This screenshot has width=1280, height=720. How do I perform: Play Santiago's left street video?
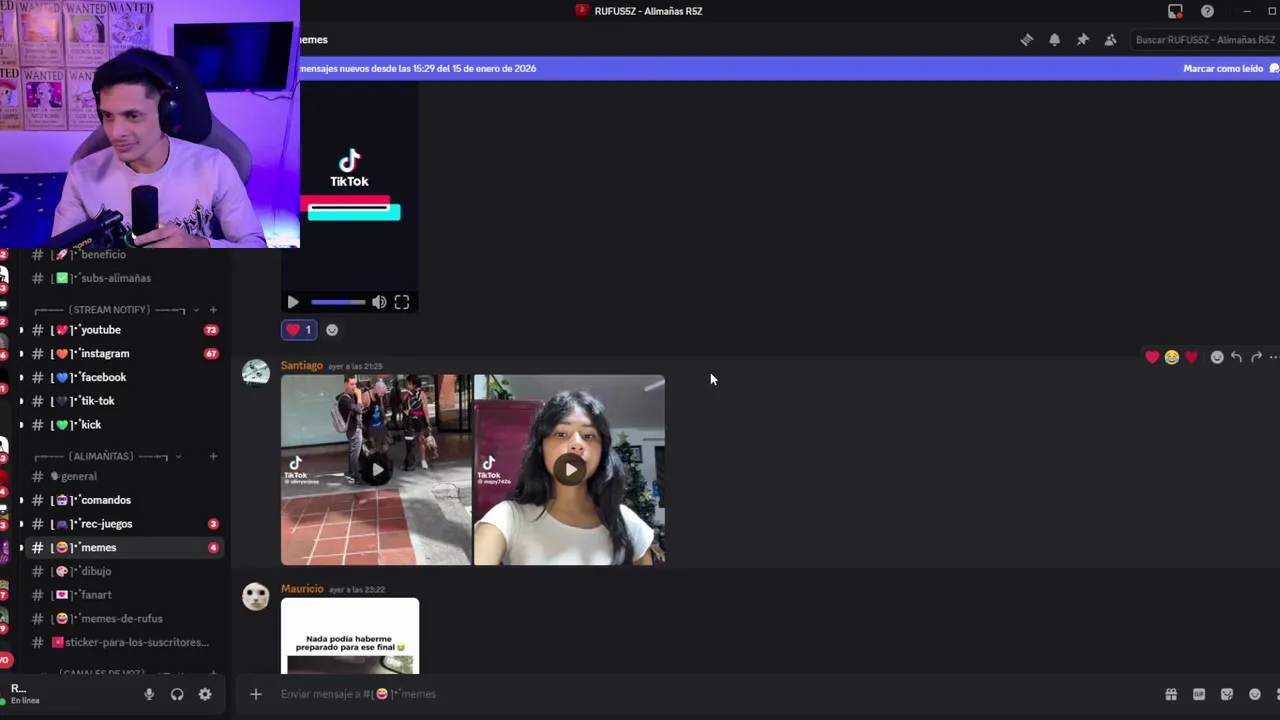(377, 470)
